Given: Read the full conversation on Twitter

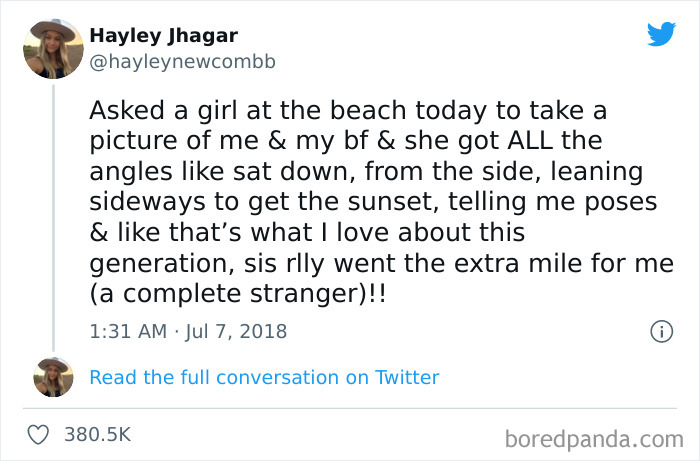Looking at the screenshot, I should tap(264, 377).
